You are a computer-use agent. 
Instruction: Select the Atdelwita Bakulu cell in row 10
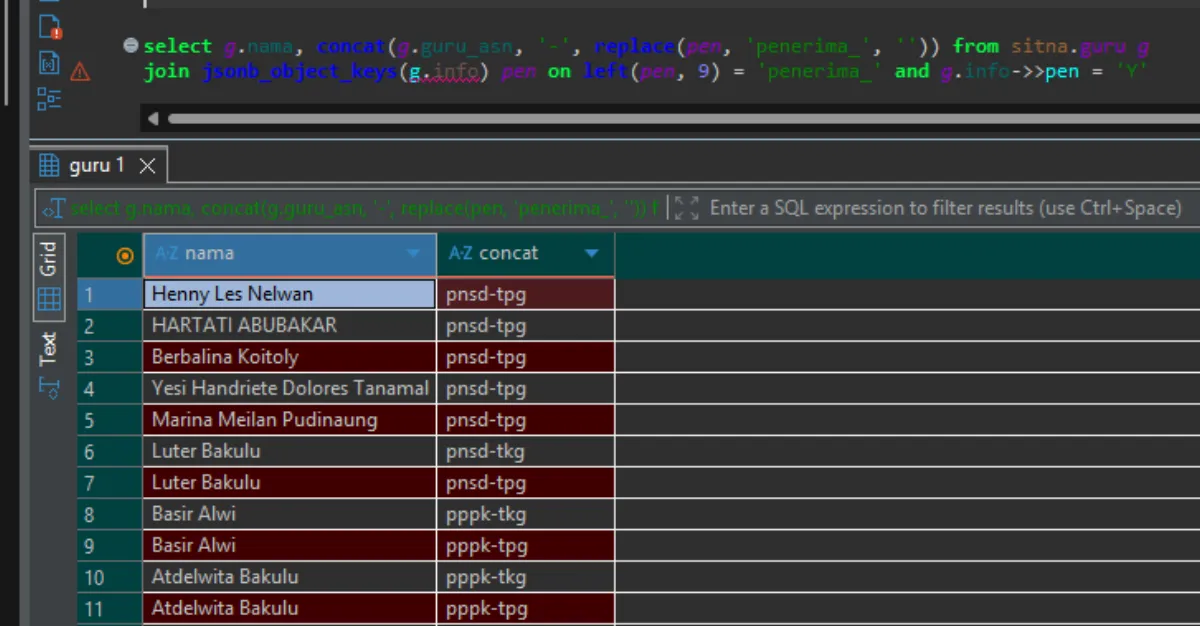point(290,577)
